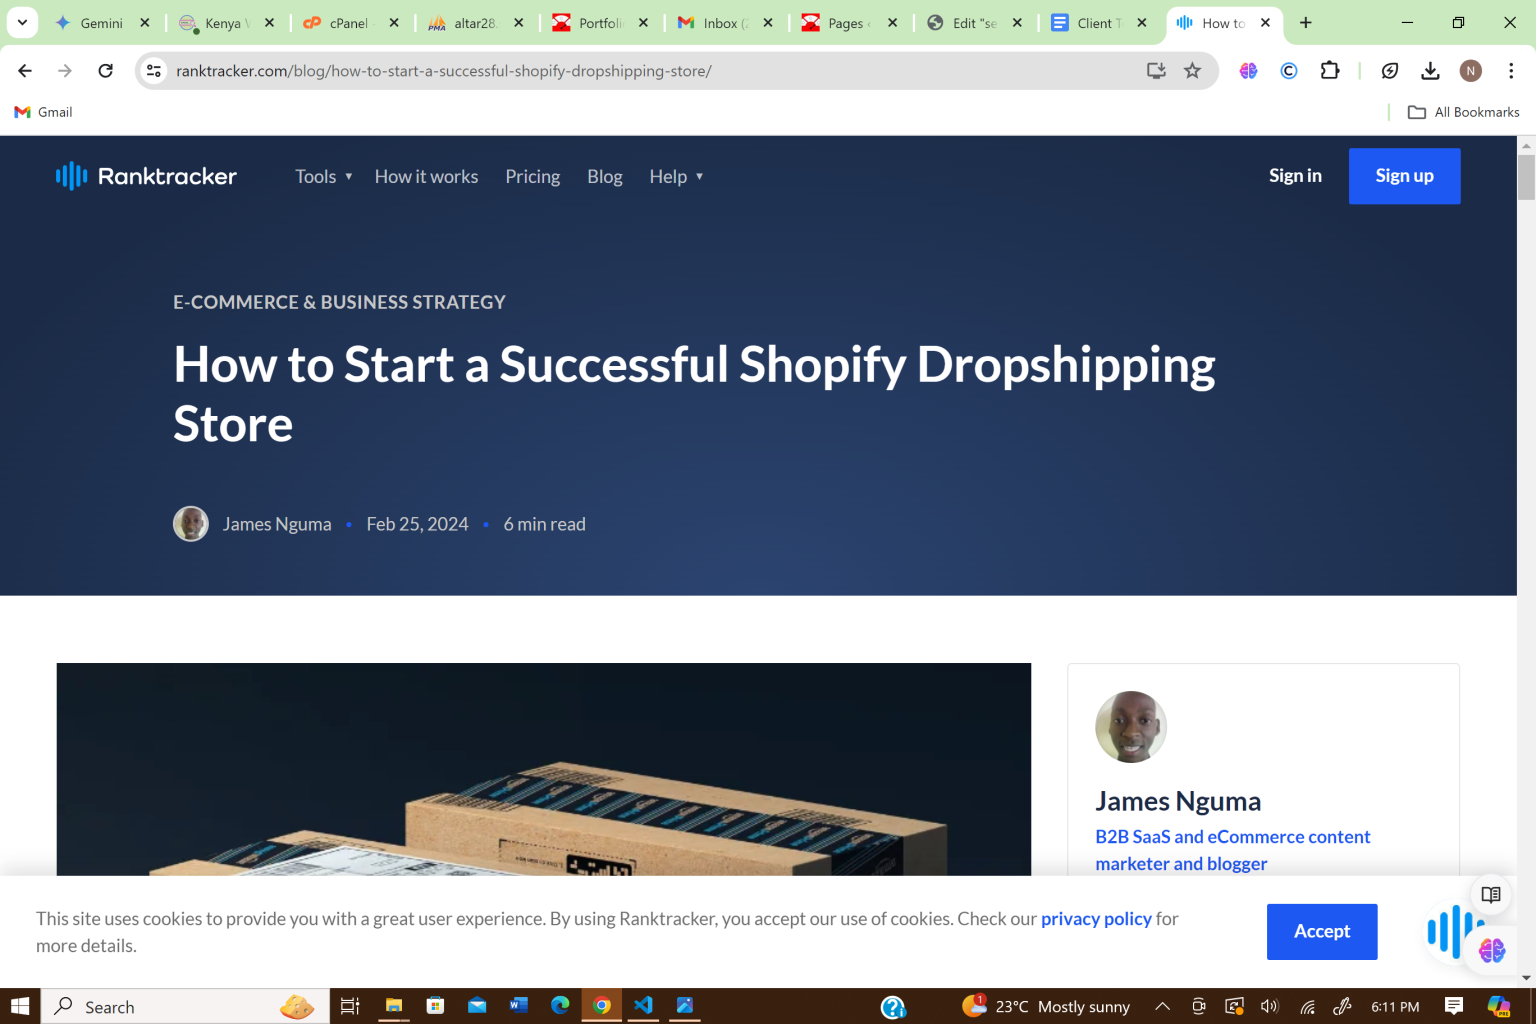Screen dimensions: 1536x1024
Task: Click the large author photo in sidebar
Action: [x=1131, y=727]
